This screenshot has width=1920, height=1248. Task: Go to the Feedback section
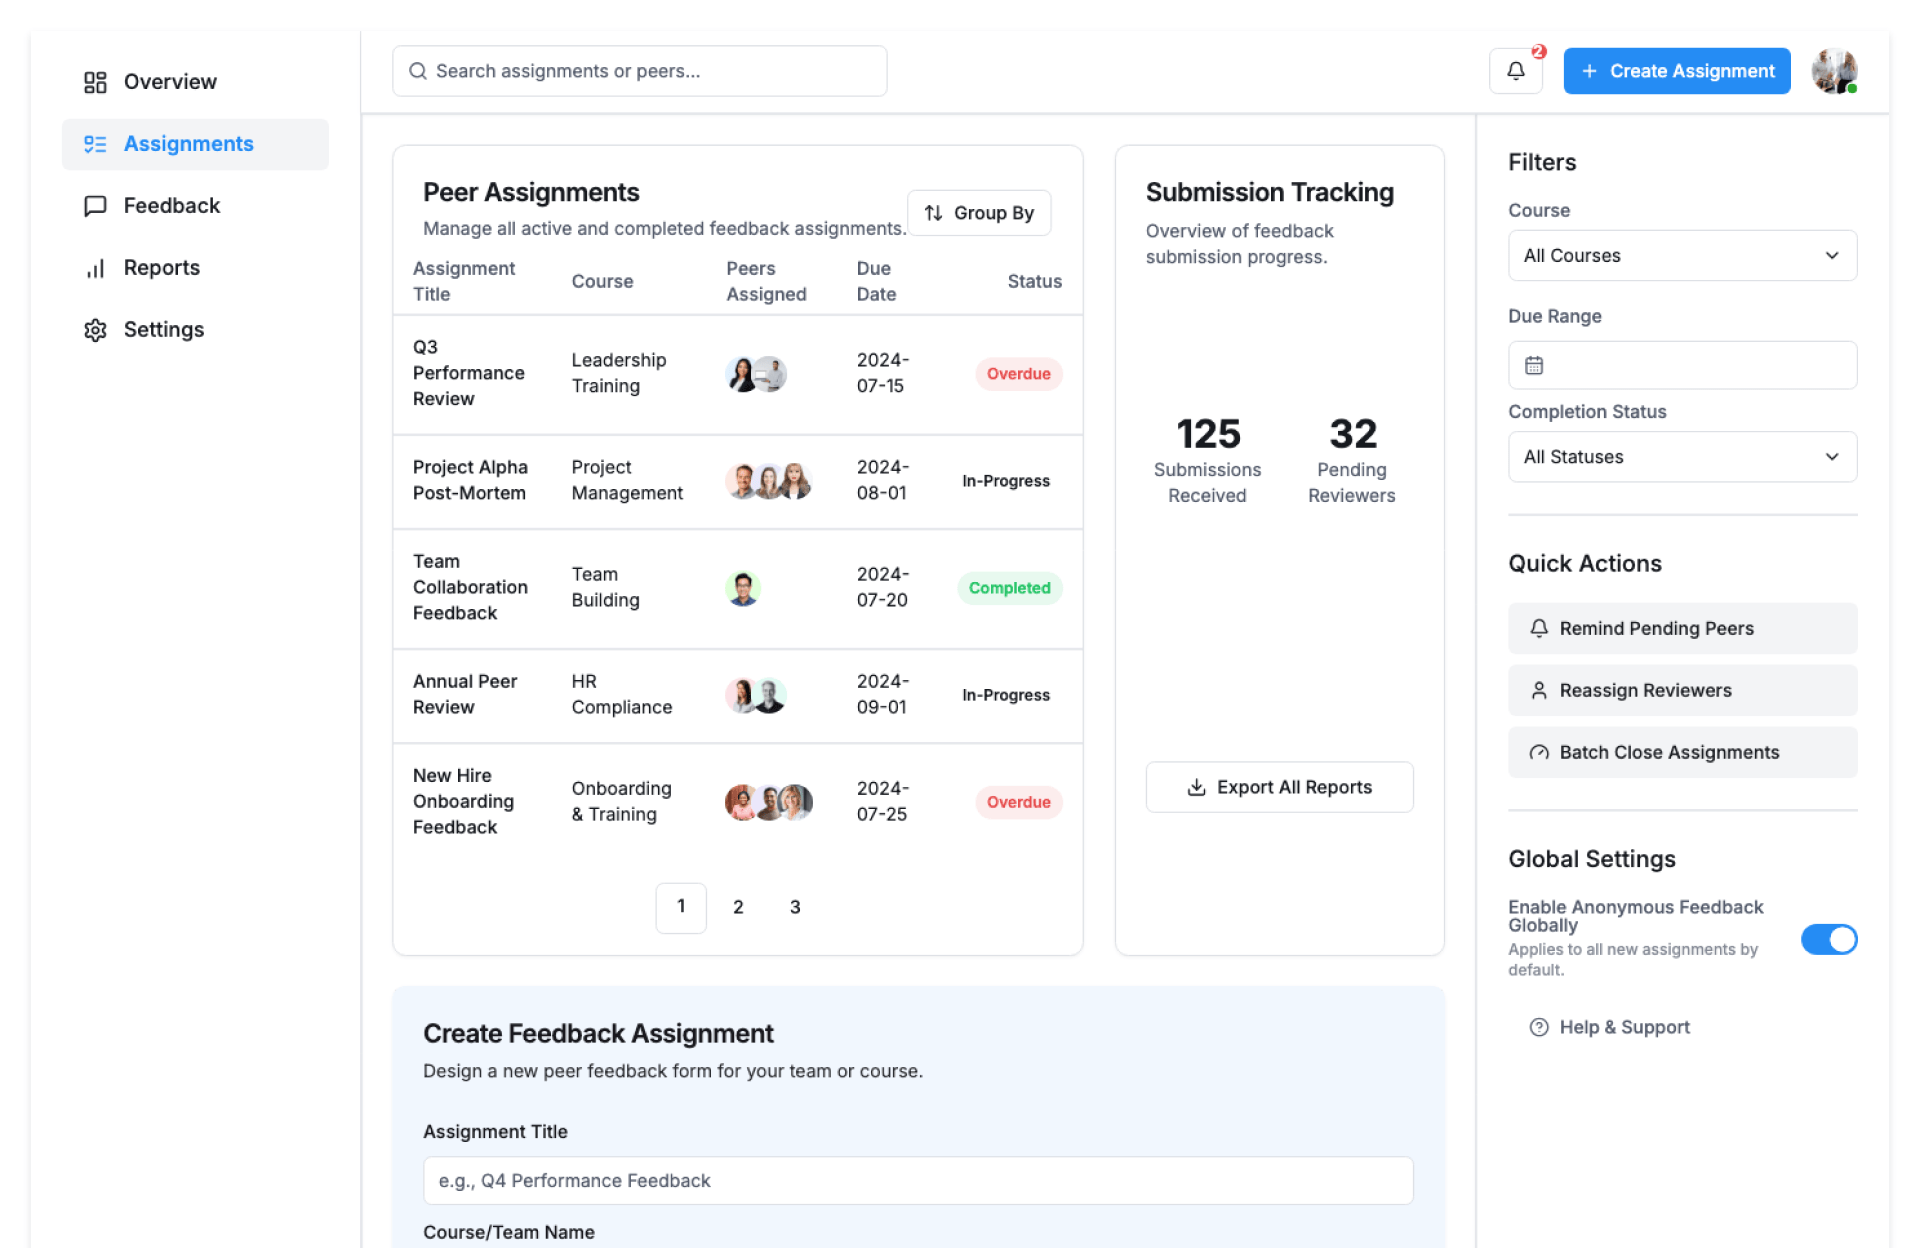[x=171, y=206]
